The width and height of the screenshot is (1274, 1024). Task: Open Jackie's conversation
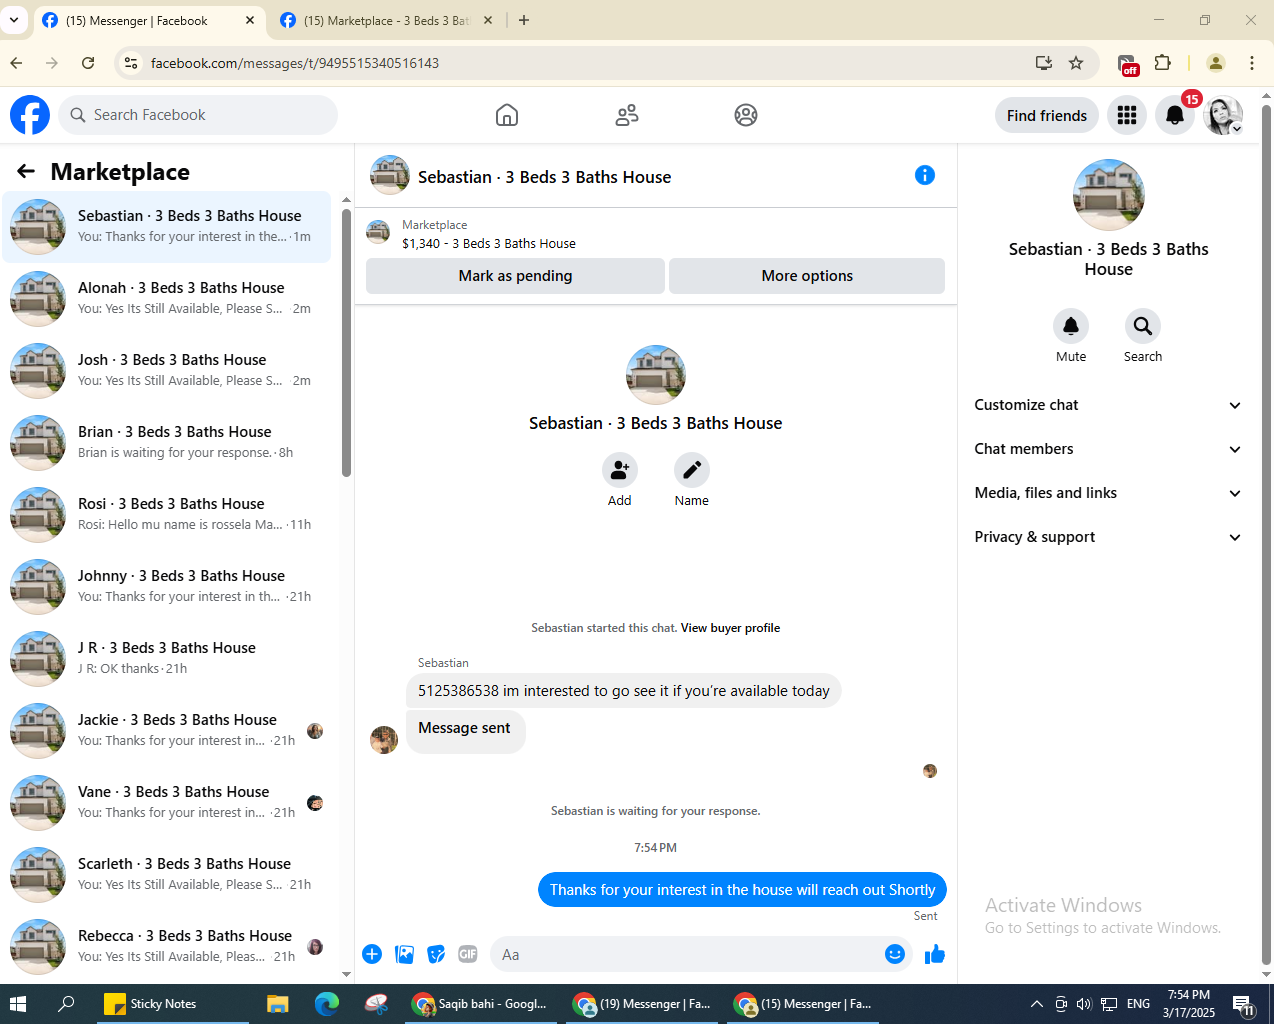point(167,730)
